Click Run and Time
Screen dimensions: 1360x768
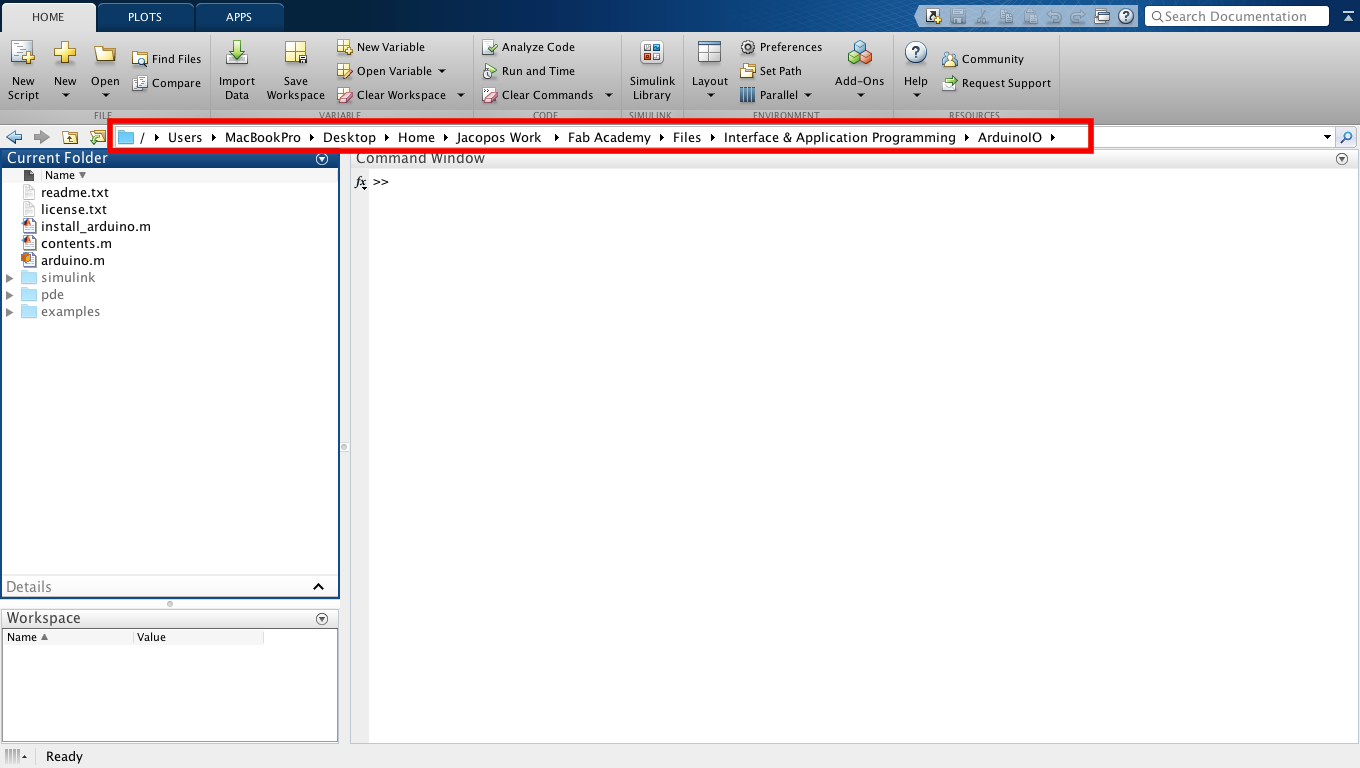pos(528,71)
